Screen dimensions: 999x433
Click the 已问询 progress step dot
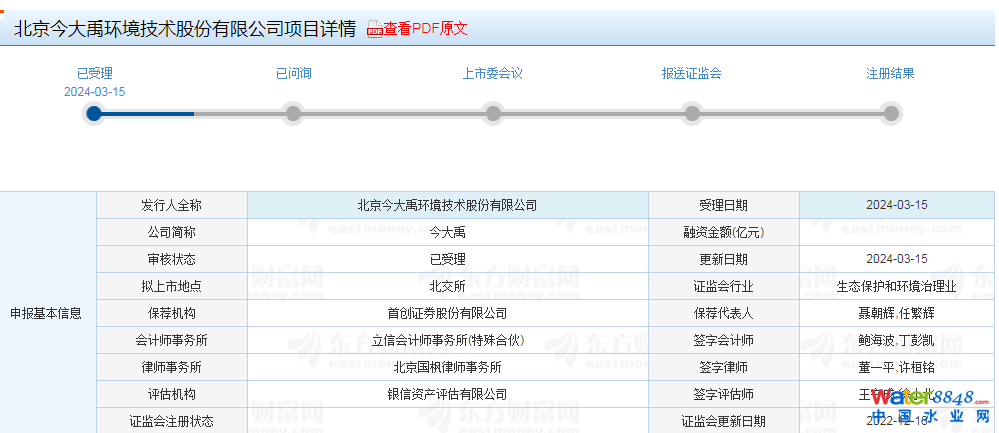click(293, 113)
